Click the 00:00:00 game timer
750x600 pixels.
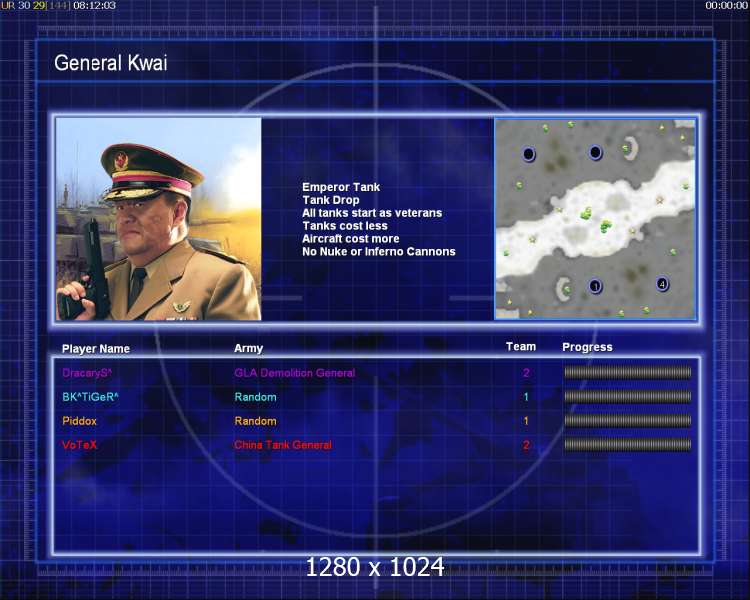click(727, 5)
